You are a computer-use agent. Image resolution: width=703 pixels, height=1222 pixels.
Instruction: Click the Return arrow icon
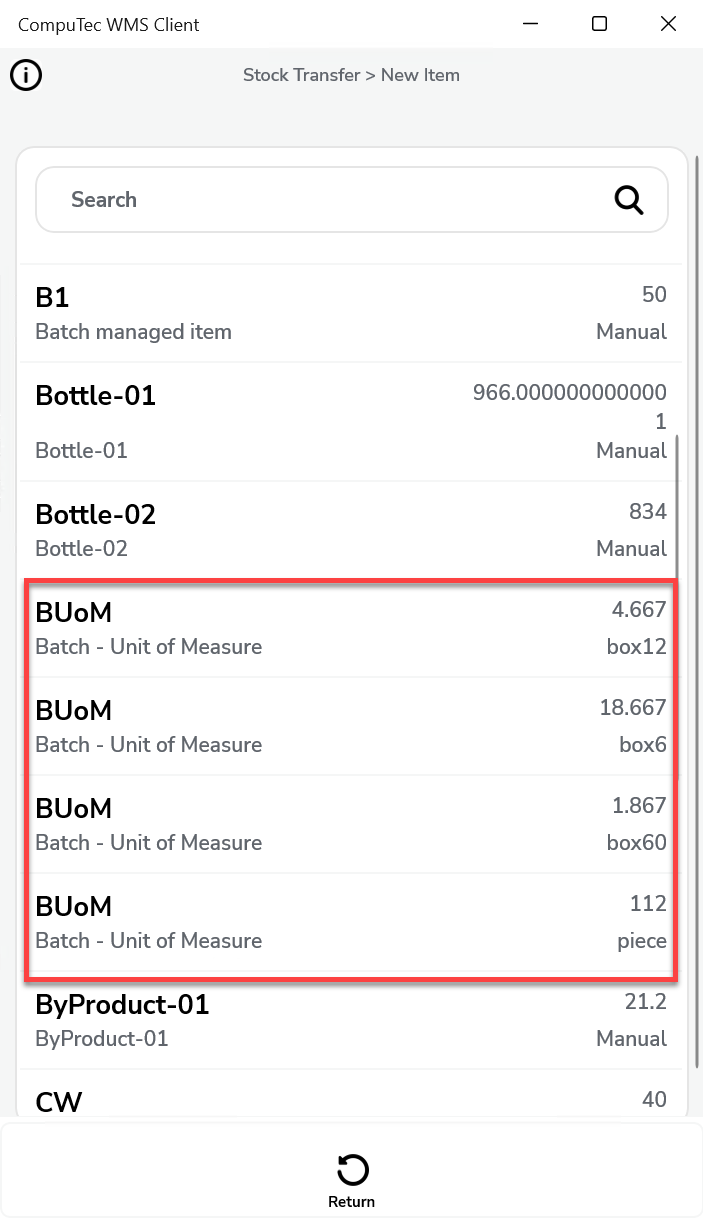[x=352, y=1169]
